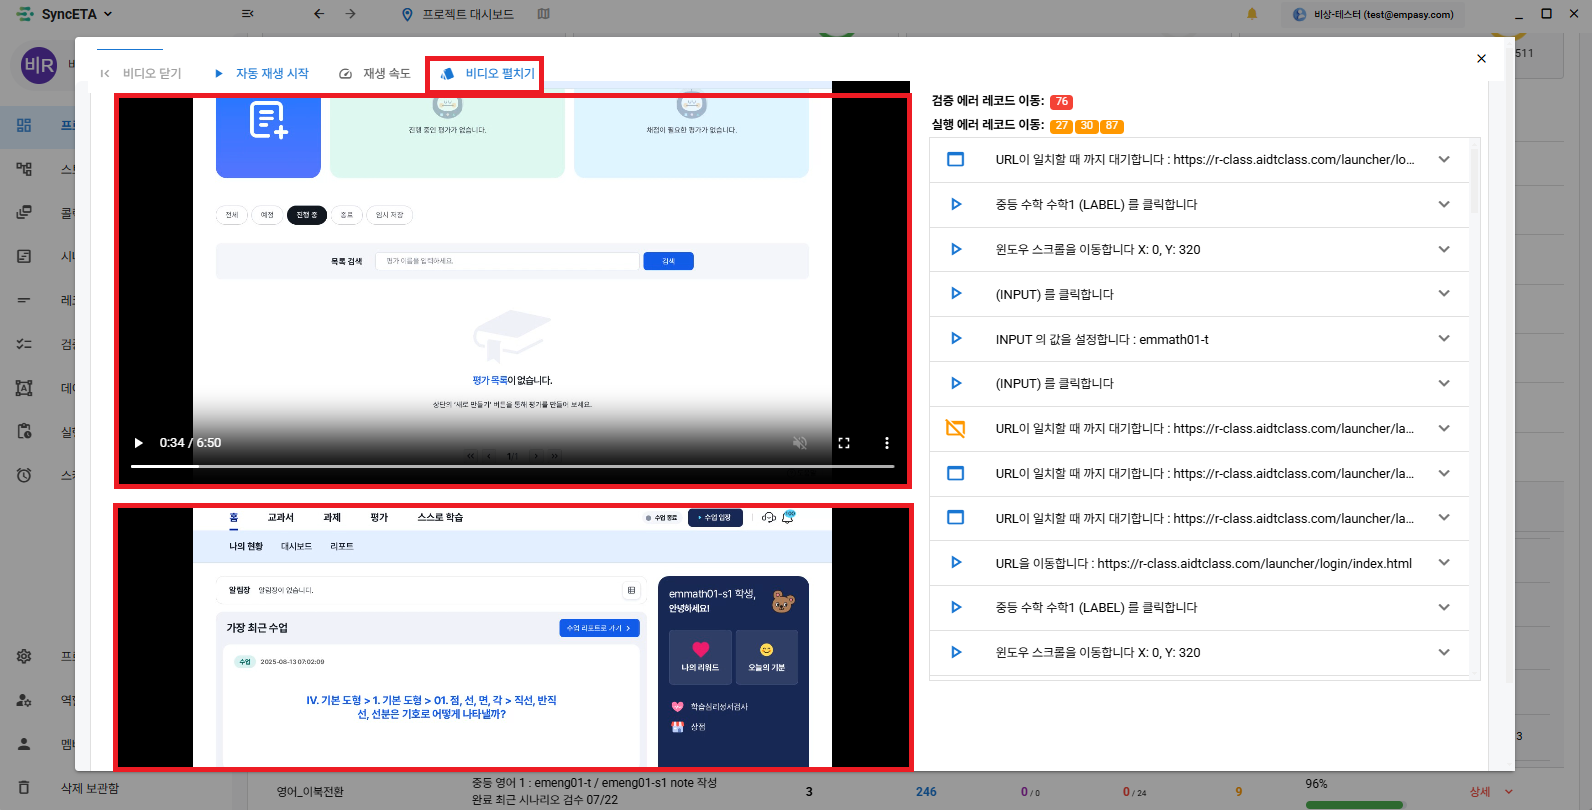Image resolution: width=1592 pixels, height=810 pixels.
Task: Click the video progress bar
Action: click(x=512, y=466)
